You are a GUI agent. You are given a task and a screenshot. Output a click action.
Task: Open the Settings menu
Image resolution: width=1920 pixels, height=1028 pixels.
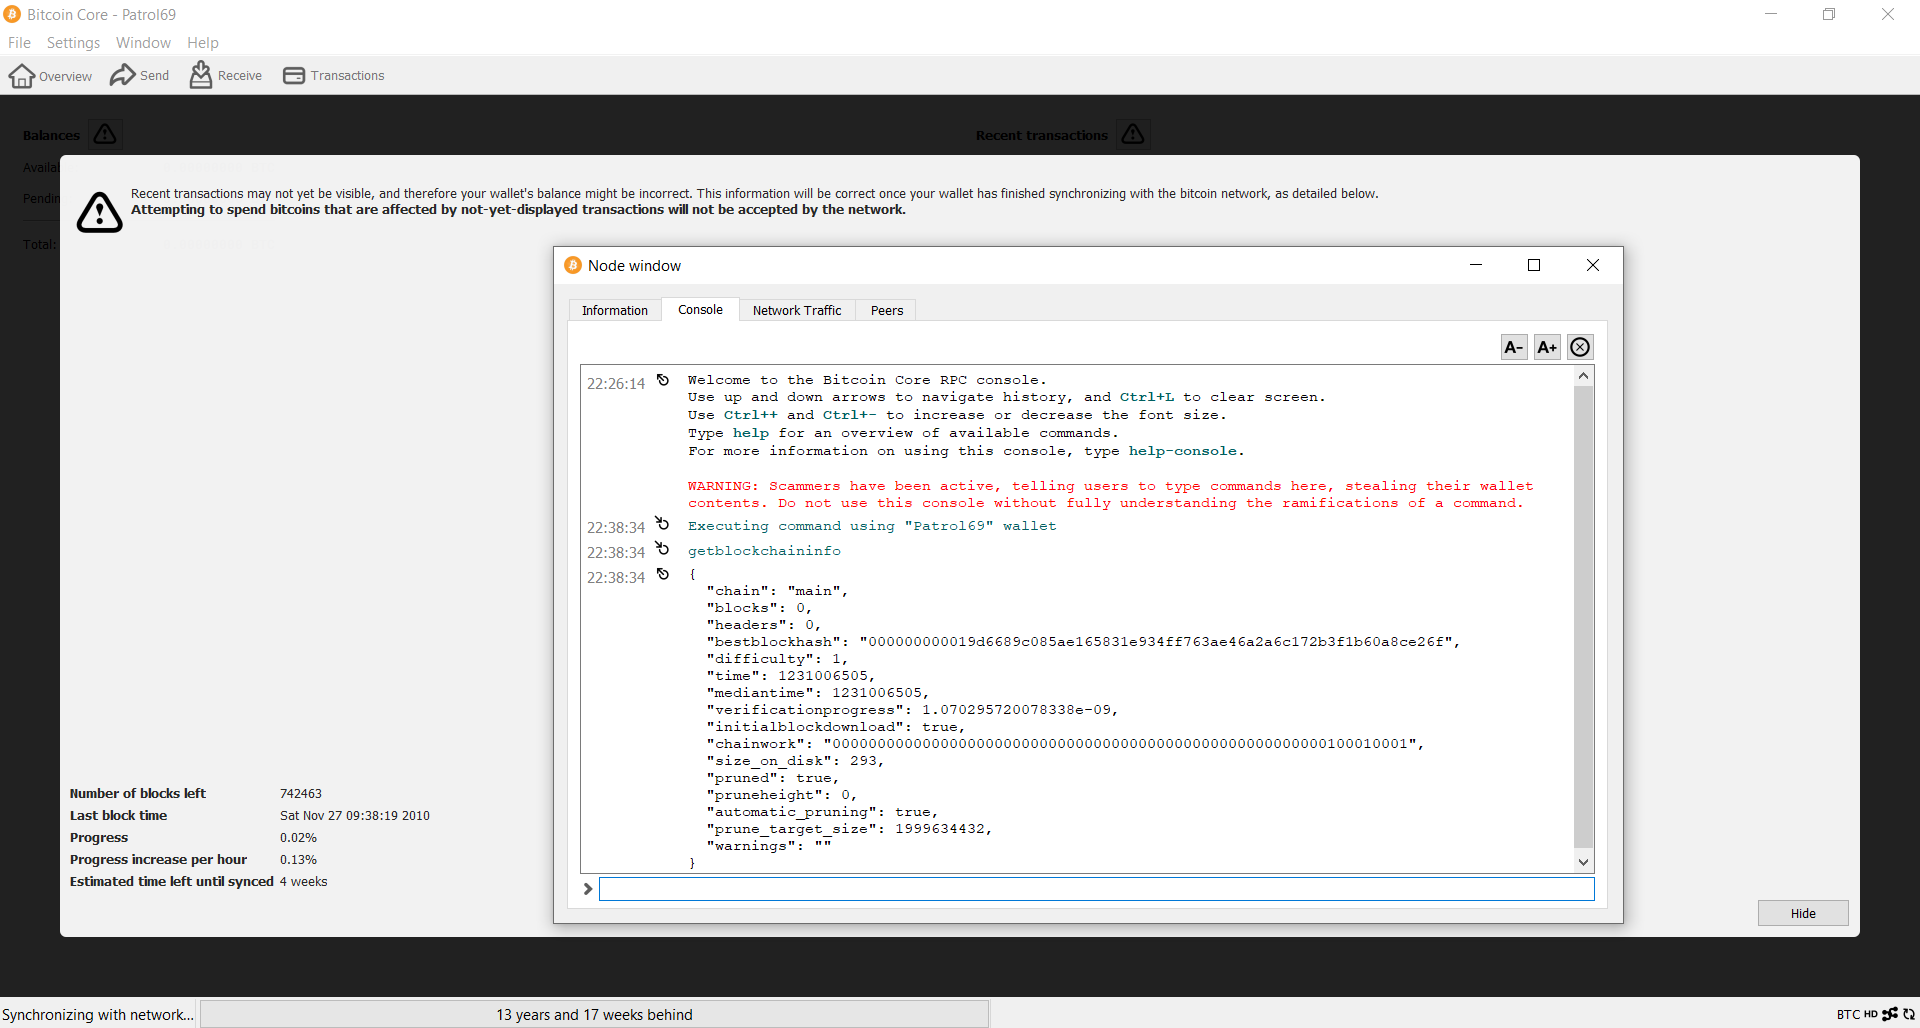click(73, 43)
